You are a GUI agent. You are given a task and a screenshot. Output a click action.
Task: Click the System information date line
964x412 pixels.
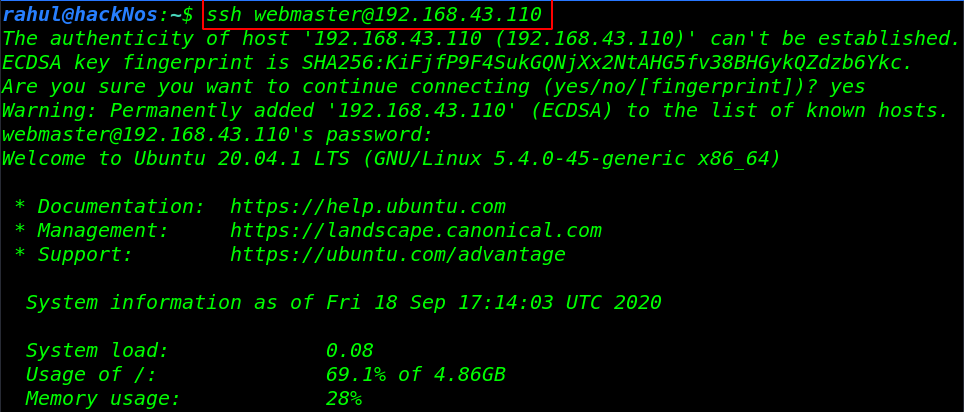[x=344, y=303]
